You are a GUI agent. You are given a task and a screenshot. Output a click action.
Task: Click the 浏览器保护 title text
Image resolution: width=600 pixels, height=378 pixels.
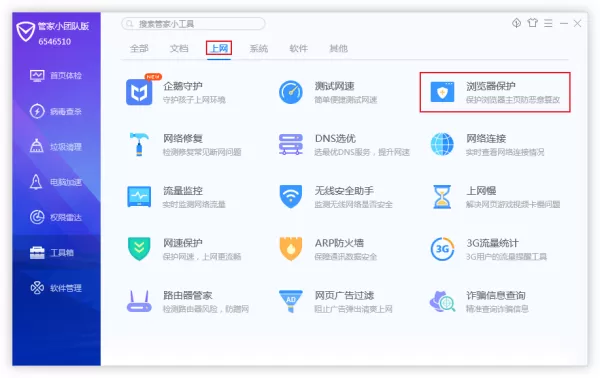click(x=491, y=86)
